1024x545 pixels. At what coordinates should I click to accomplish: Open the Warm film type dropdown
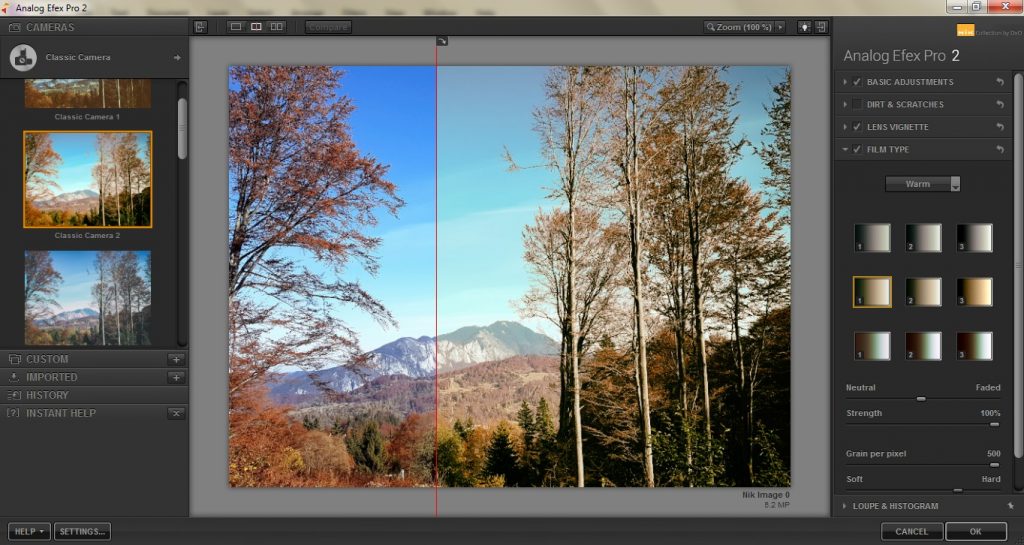click(923, 184)
